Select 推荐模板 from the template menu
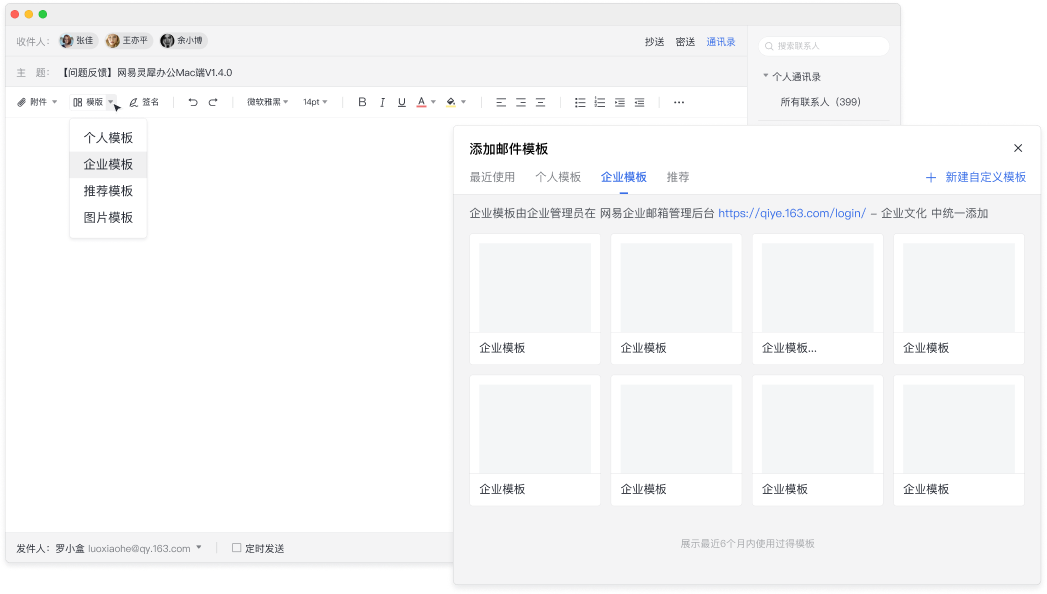The image size is (1047, 594). coord(108,191)
